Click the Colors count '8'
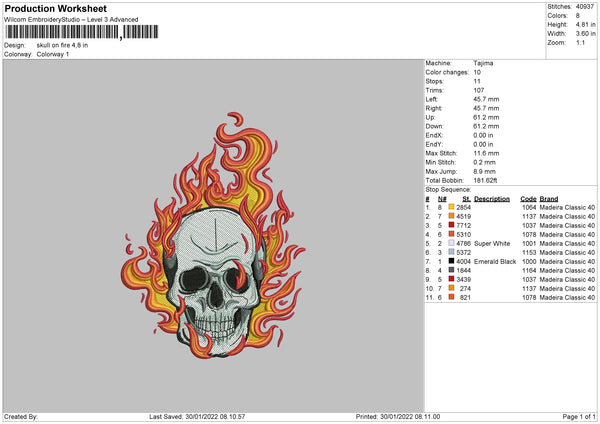 click(x=578, y=16)
